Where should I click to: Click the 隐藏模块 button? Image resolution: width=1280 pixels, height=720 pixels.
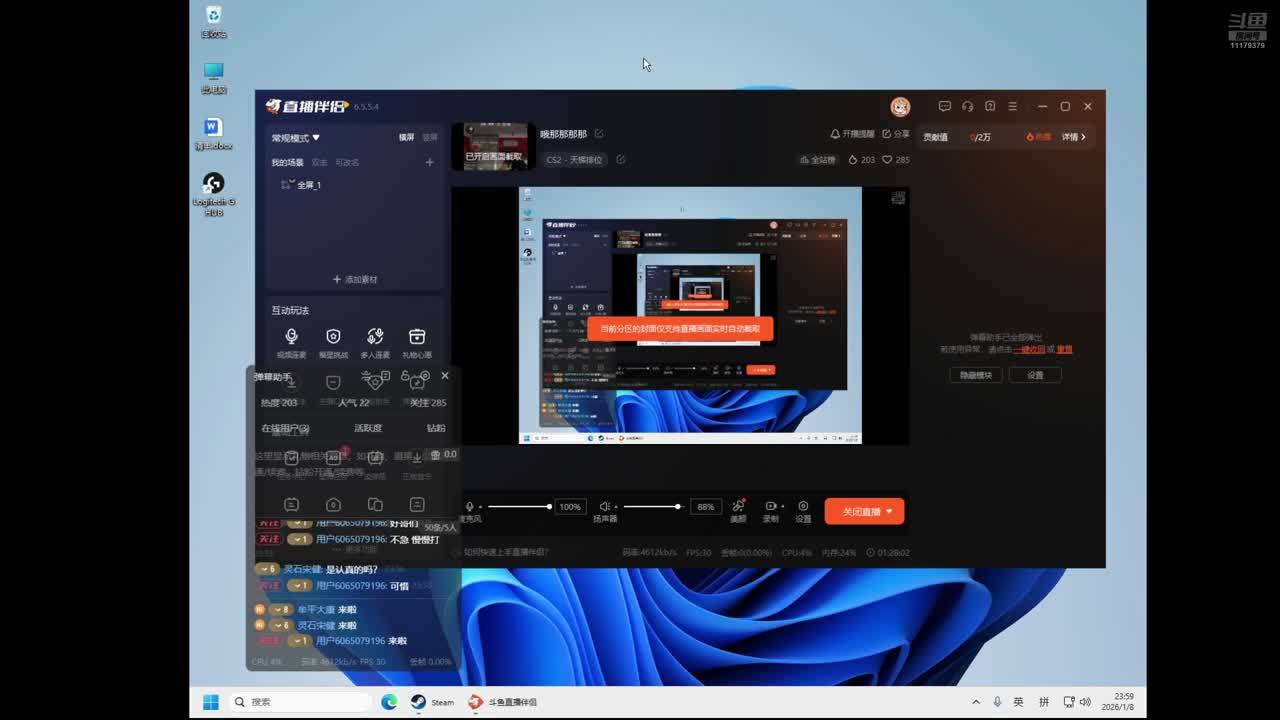975,375
